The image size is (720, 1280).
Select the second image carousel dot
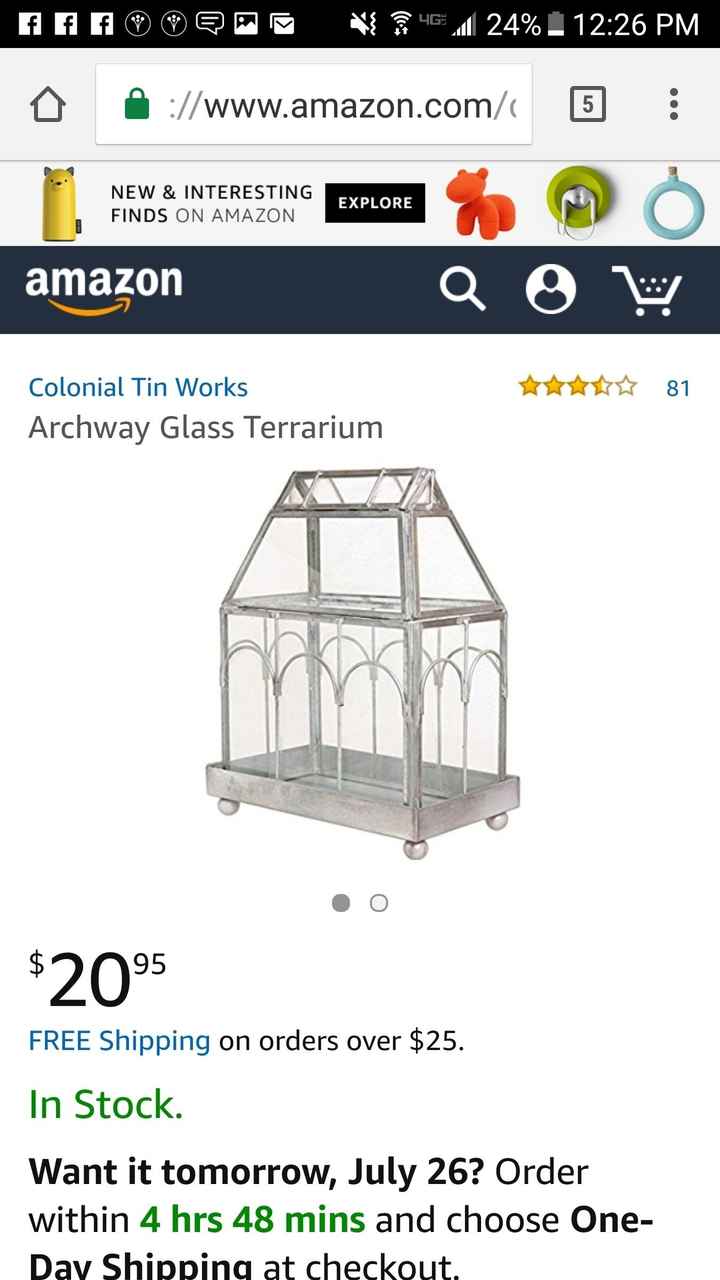[378, 903]
